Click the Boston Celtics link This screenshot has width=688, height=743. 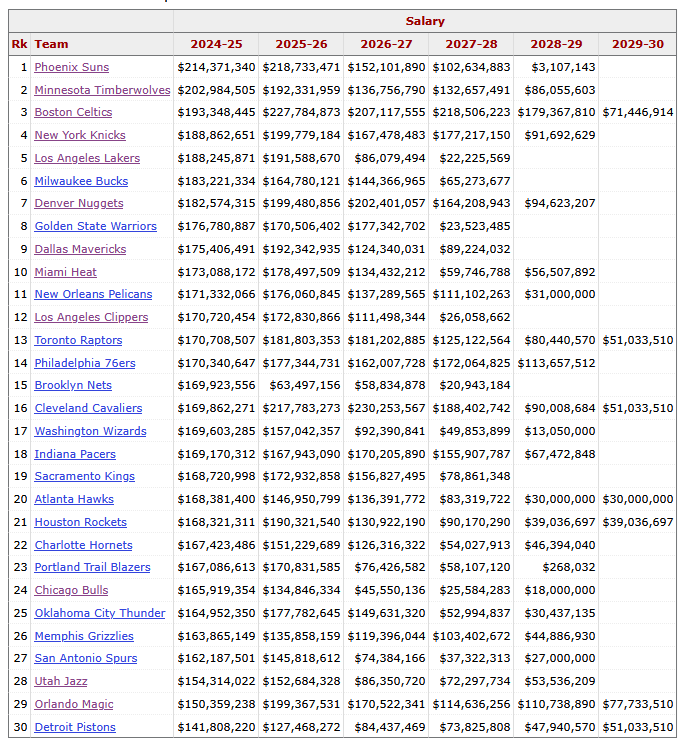pos(73,112)
